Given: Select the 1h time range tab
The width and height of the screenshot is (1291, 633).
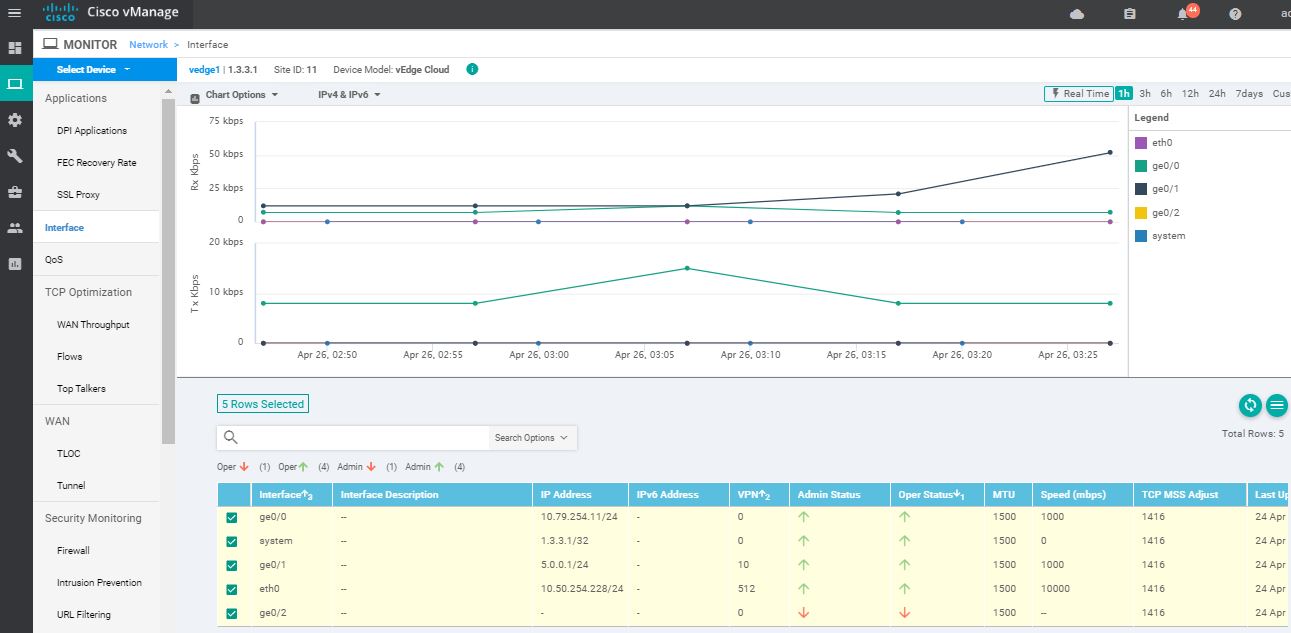Looking at the screenshot, I should click(1124, 94).
